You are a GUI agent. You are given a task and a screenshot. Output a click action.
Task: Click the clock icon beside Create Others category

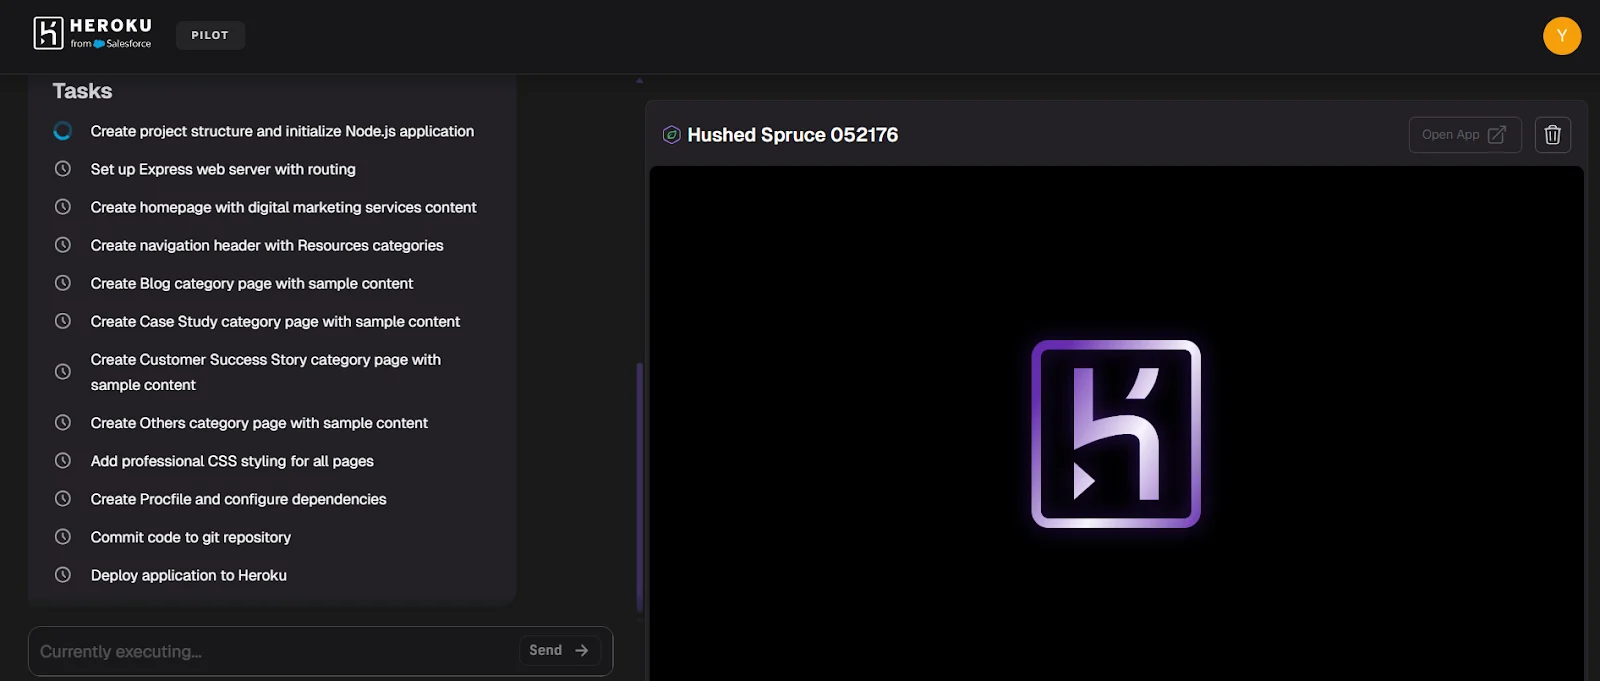pos(62,423)
